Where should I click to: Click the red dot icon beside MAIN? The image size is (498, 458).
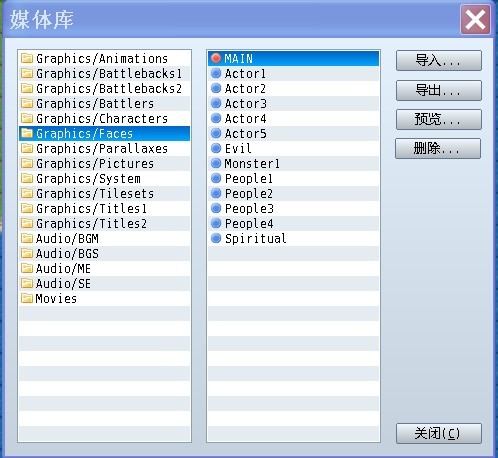216,58
